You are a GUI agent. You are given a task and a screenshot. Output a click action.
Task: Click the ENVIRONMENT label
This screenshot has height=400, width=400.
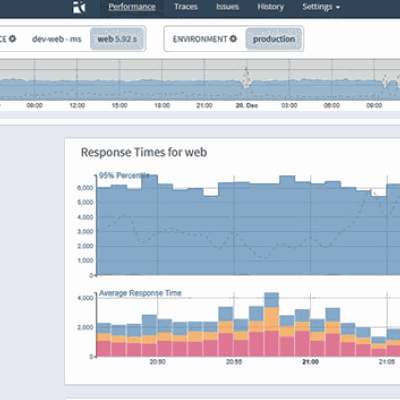coord(200,39)
